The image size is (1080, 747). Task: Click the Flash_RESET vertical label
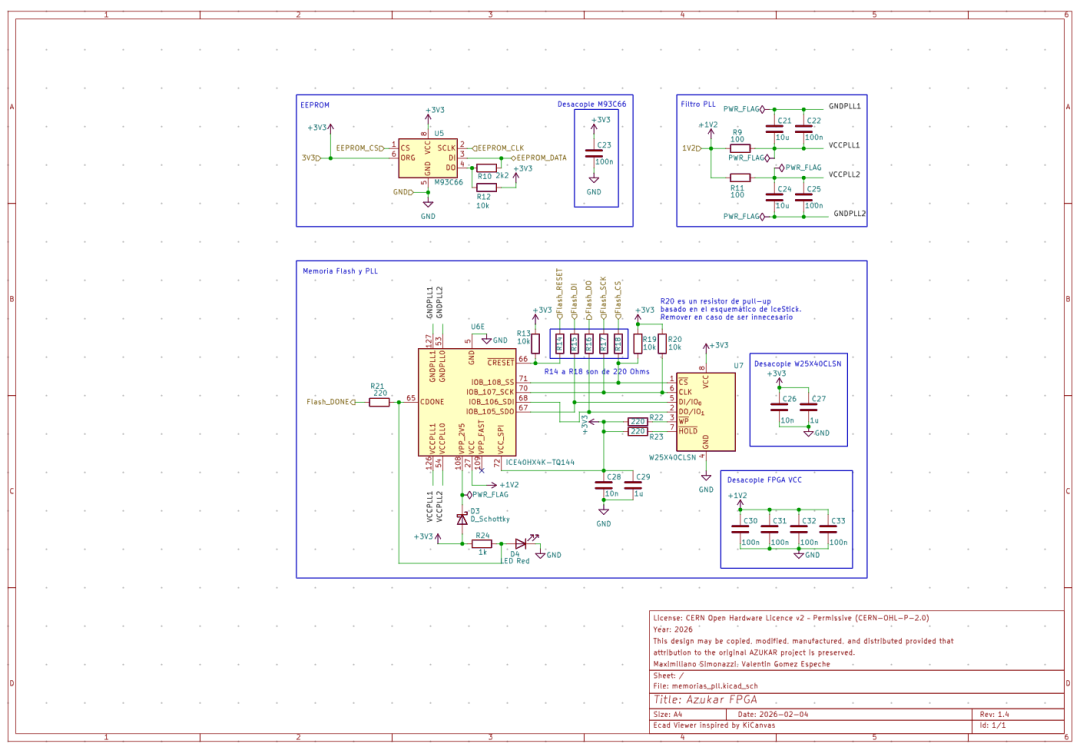[x=559, y=293]
